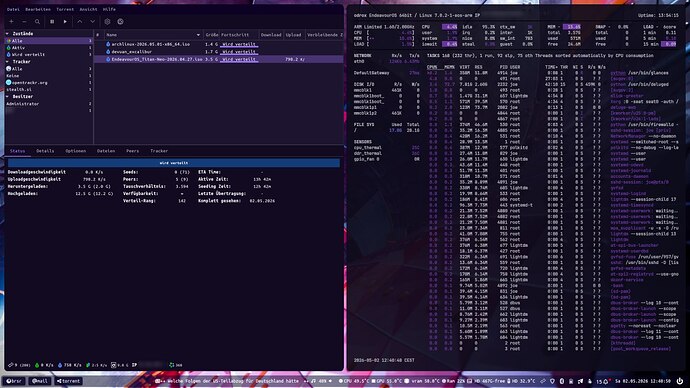Switch to the torrent workspace button
The width and height of the screenshot is (690, 388).
click(x=68, y=381)
